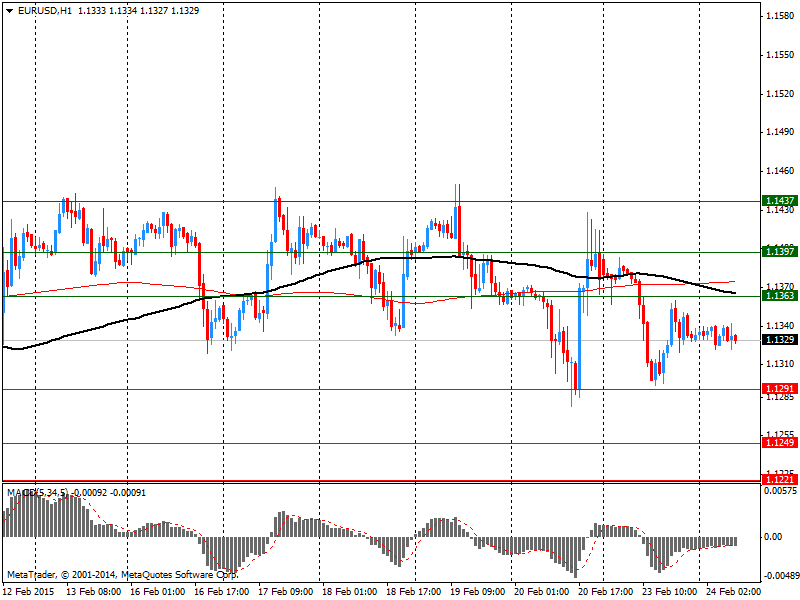
Task: Click the 17 Feb 09:00 time label
Action: click(x=286, y=592)
